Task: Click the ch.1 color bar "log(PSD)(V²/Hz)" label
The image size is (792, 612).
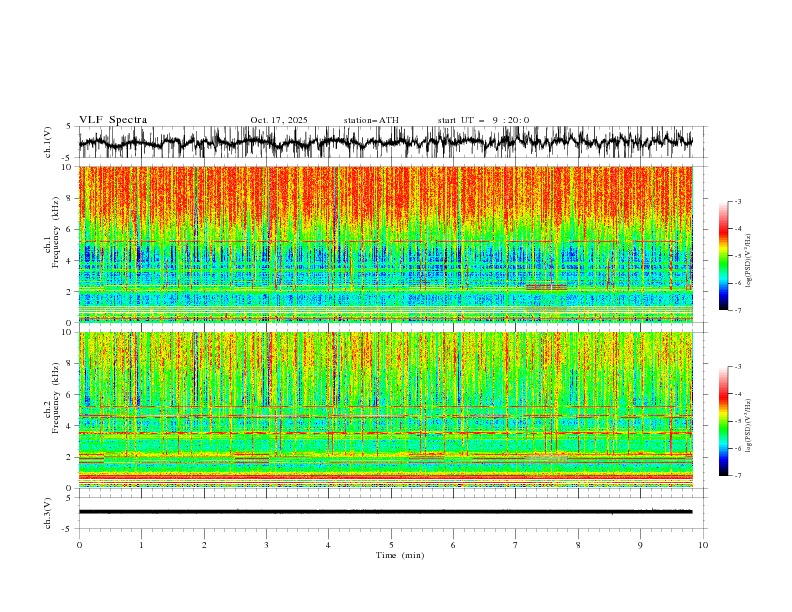Action: tap(748, 261)
